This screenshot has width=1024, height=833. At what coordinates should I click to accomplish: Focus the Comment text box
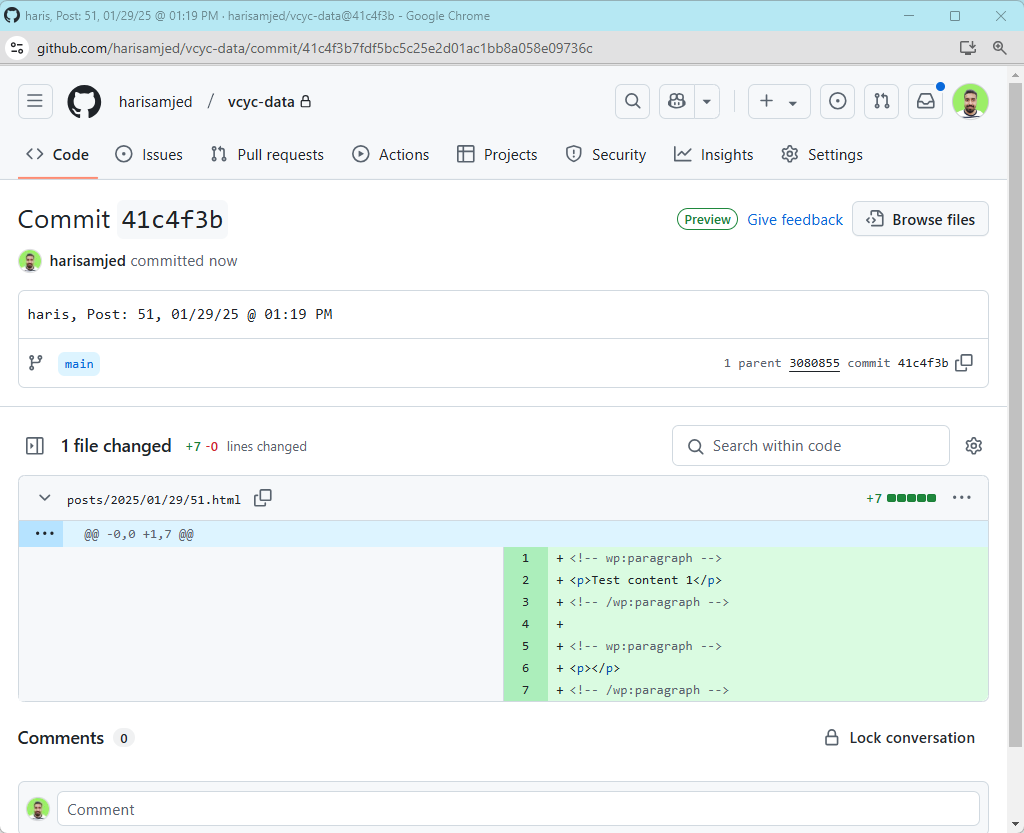pyautogui.click(x=519, y=809)
